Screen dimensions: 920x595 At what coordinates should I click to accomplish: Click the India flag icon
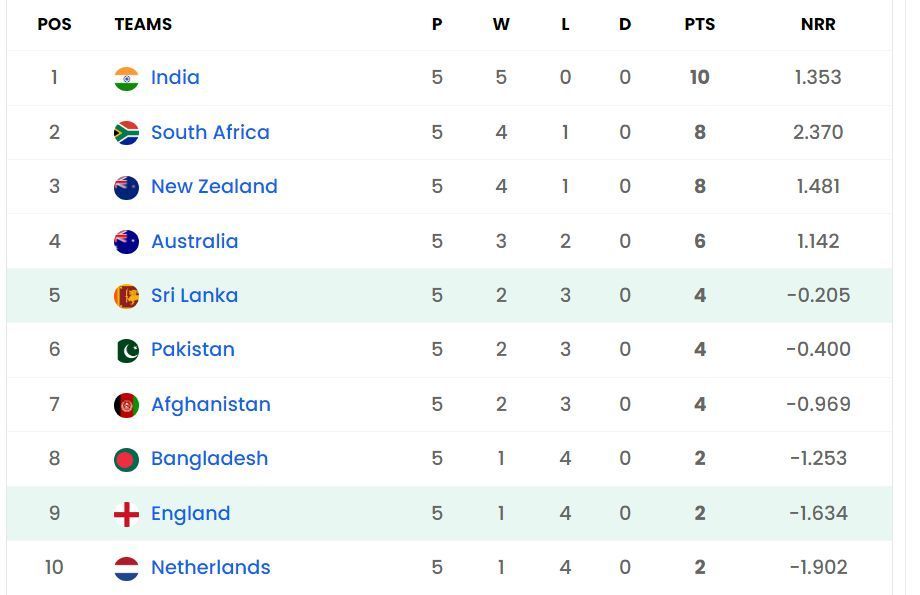pos(126,77)
